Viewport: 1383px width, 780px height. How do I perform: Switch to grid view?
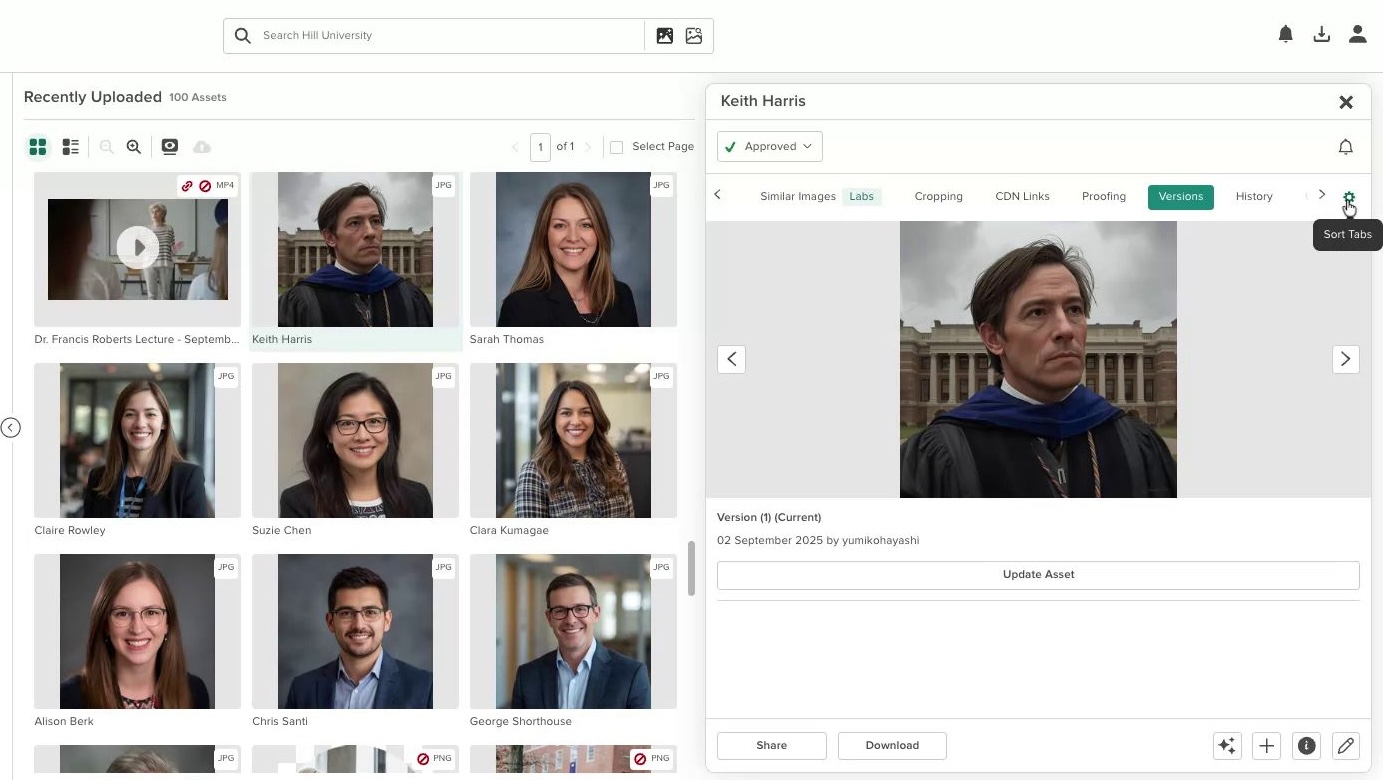(x=38, y=147)
